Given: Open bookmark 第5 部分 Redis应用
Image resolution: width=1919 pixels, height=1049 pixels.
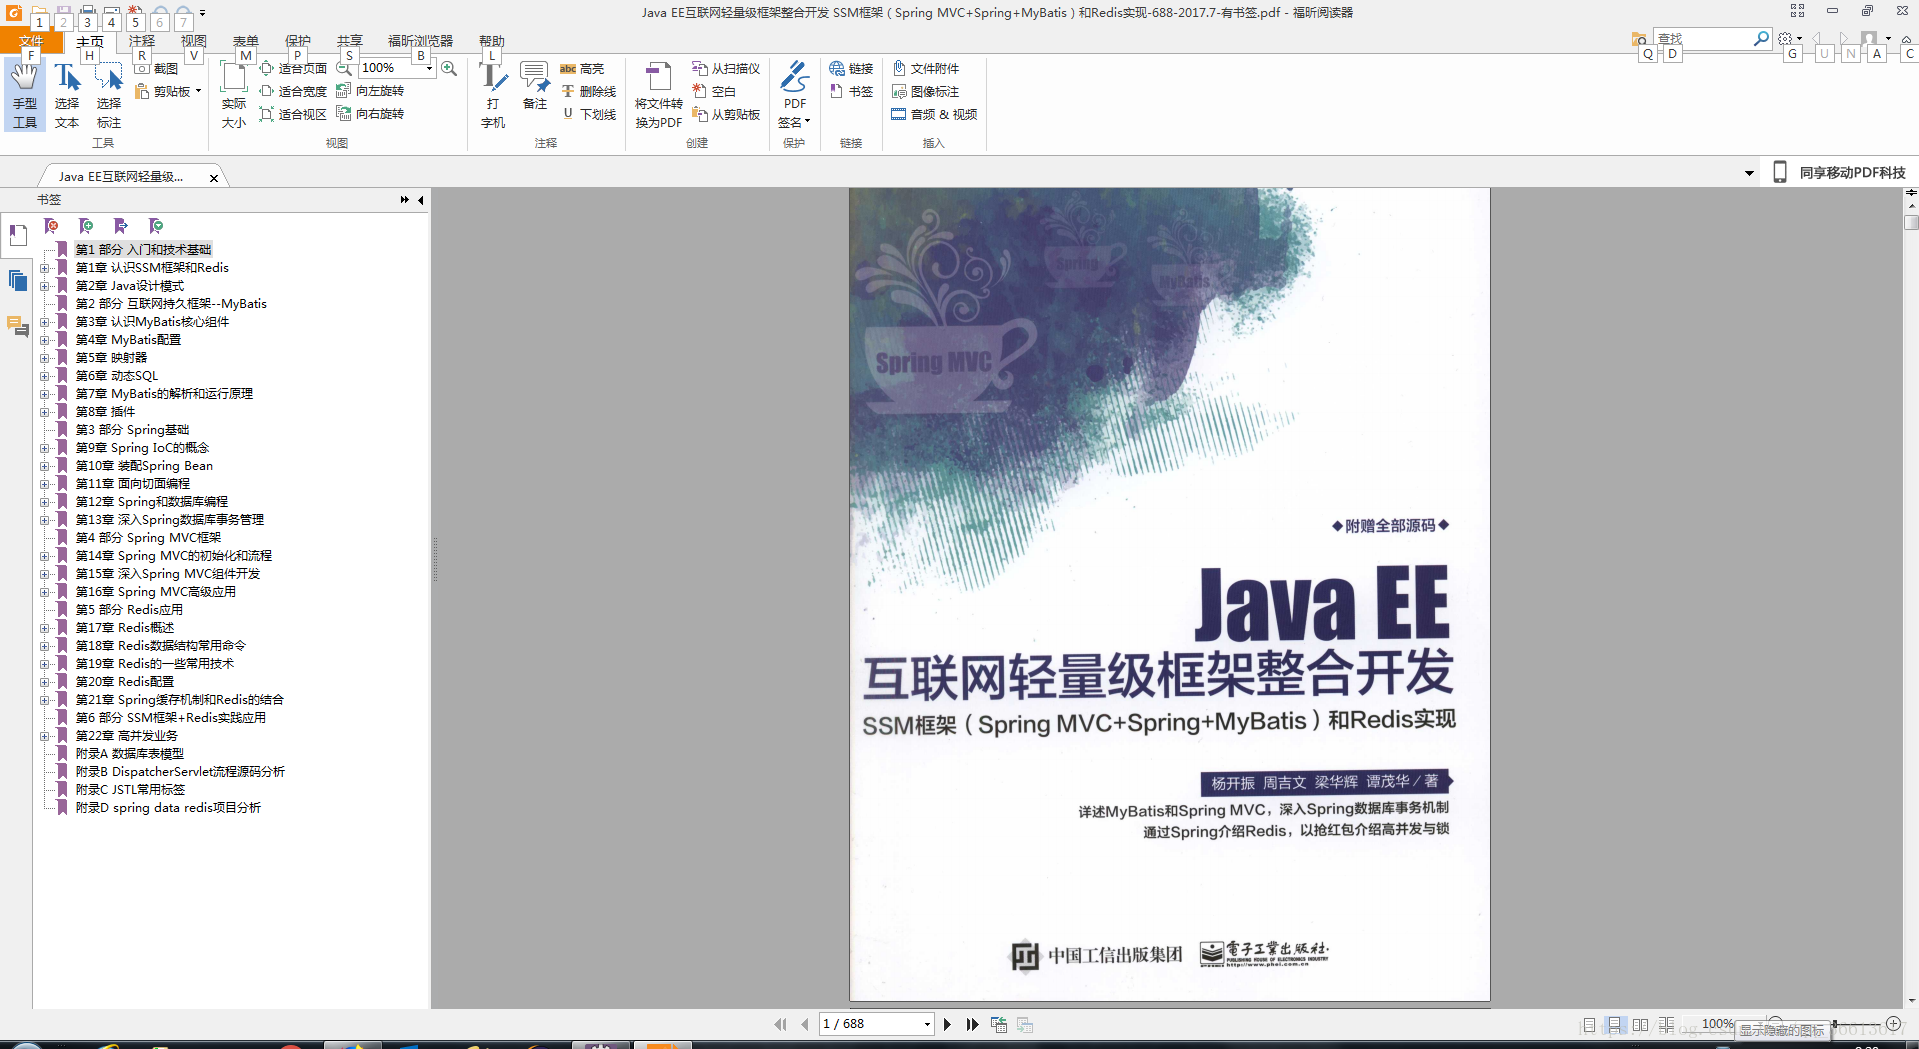Looking at the screenshot, I should pyautogui.click(x=129, y=610).
